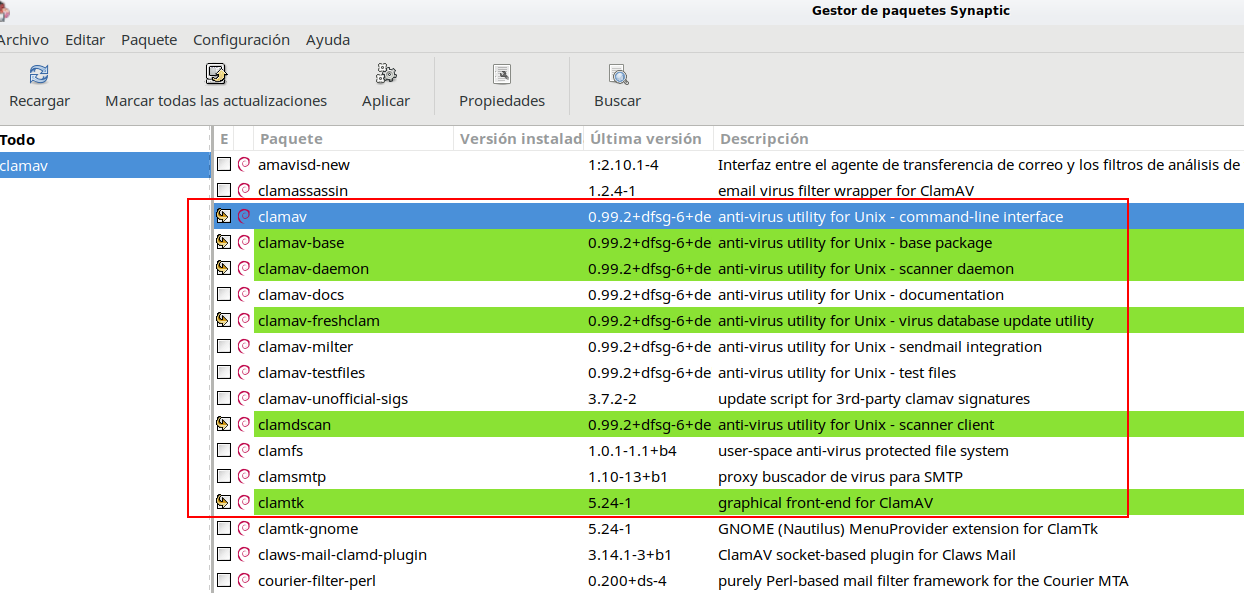The height and width of the screenshot is (593, 1244).
Task: Click description 'email virus filter wrapper for ClamAV'
Action: 846,191
